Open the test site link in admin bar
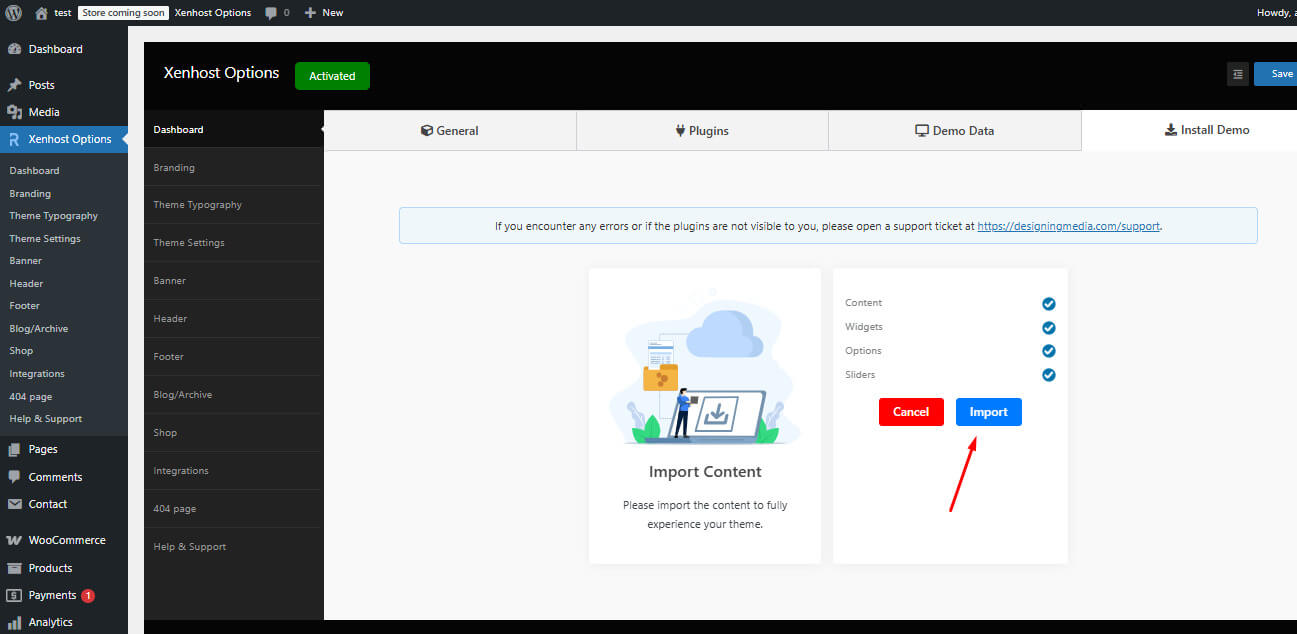Viewport: 1297px width, 634px height. [63, 13]
